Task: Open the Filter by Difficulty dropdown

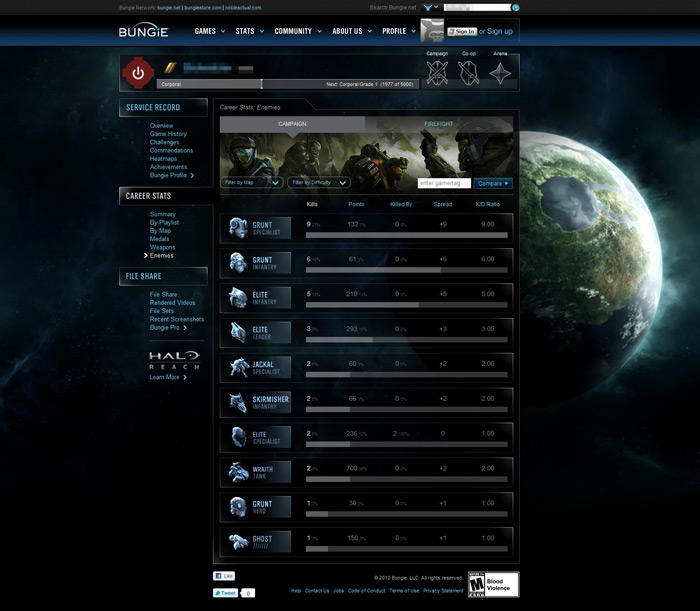Action: 318,183
